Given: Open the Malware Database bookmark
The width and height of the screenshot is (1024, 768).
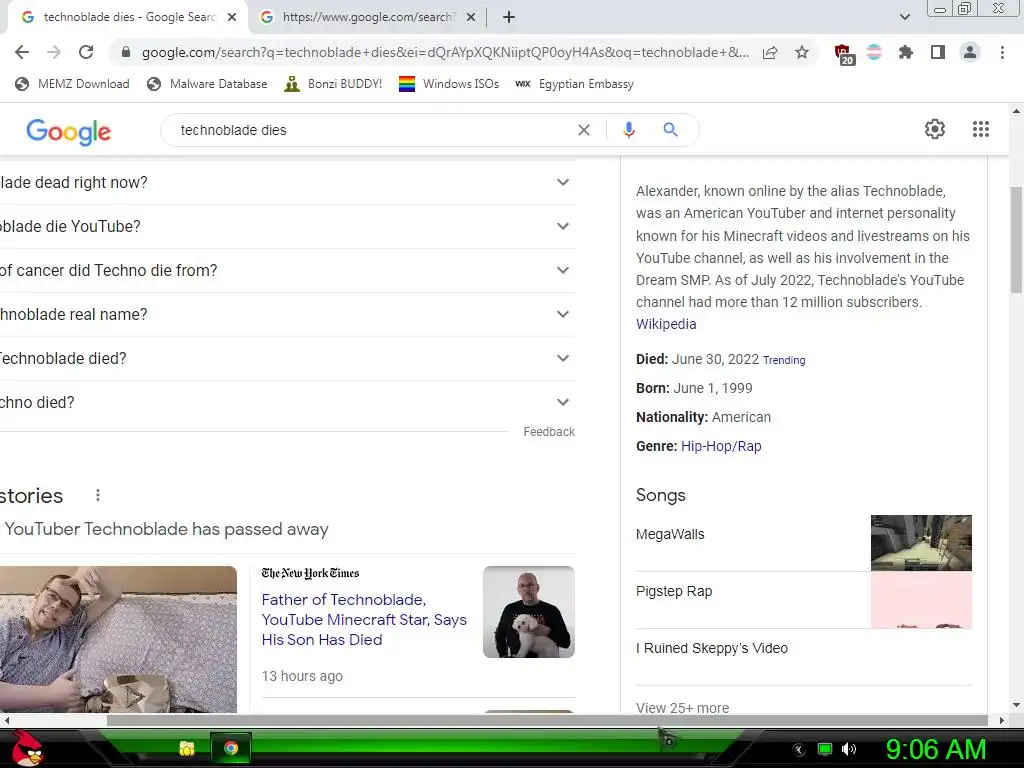Looking at the screenshot, I should pyautogui.click(x=208, y=84).
